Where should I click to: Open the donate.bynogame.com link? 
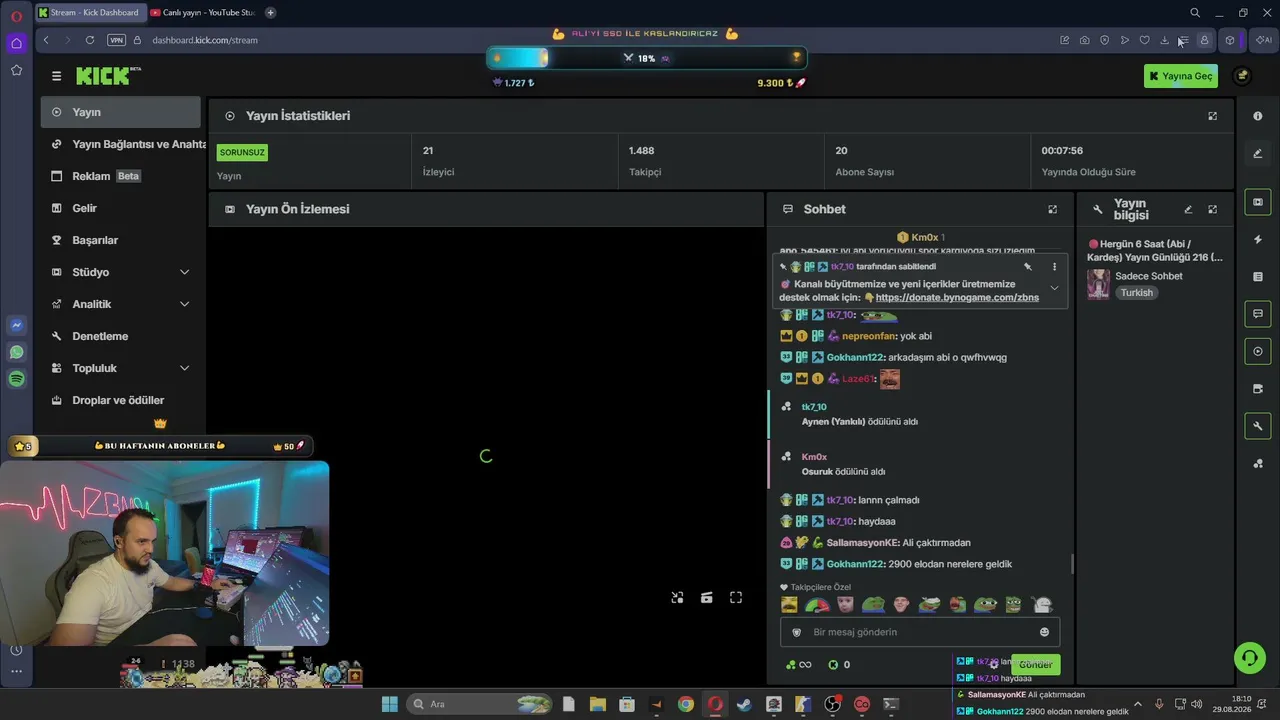click(957, 298)
